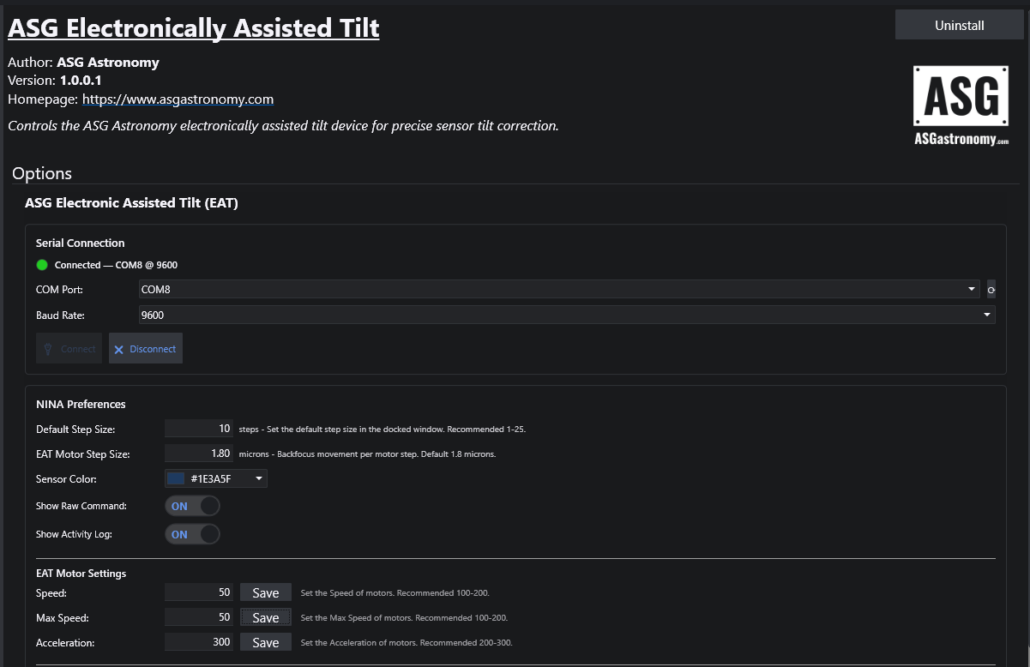Click the plug icon on Connect
1030x667 pixels.
48,349
